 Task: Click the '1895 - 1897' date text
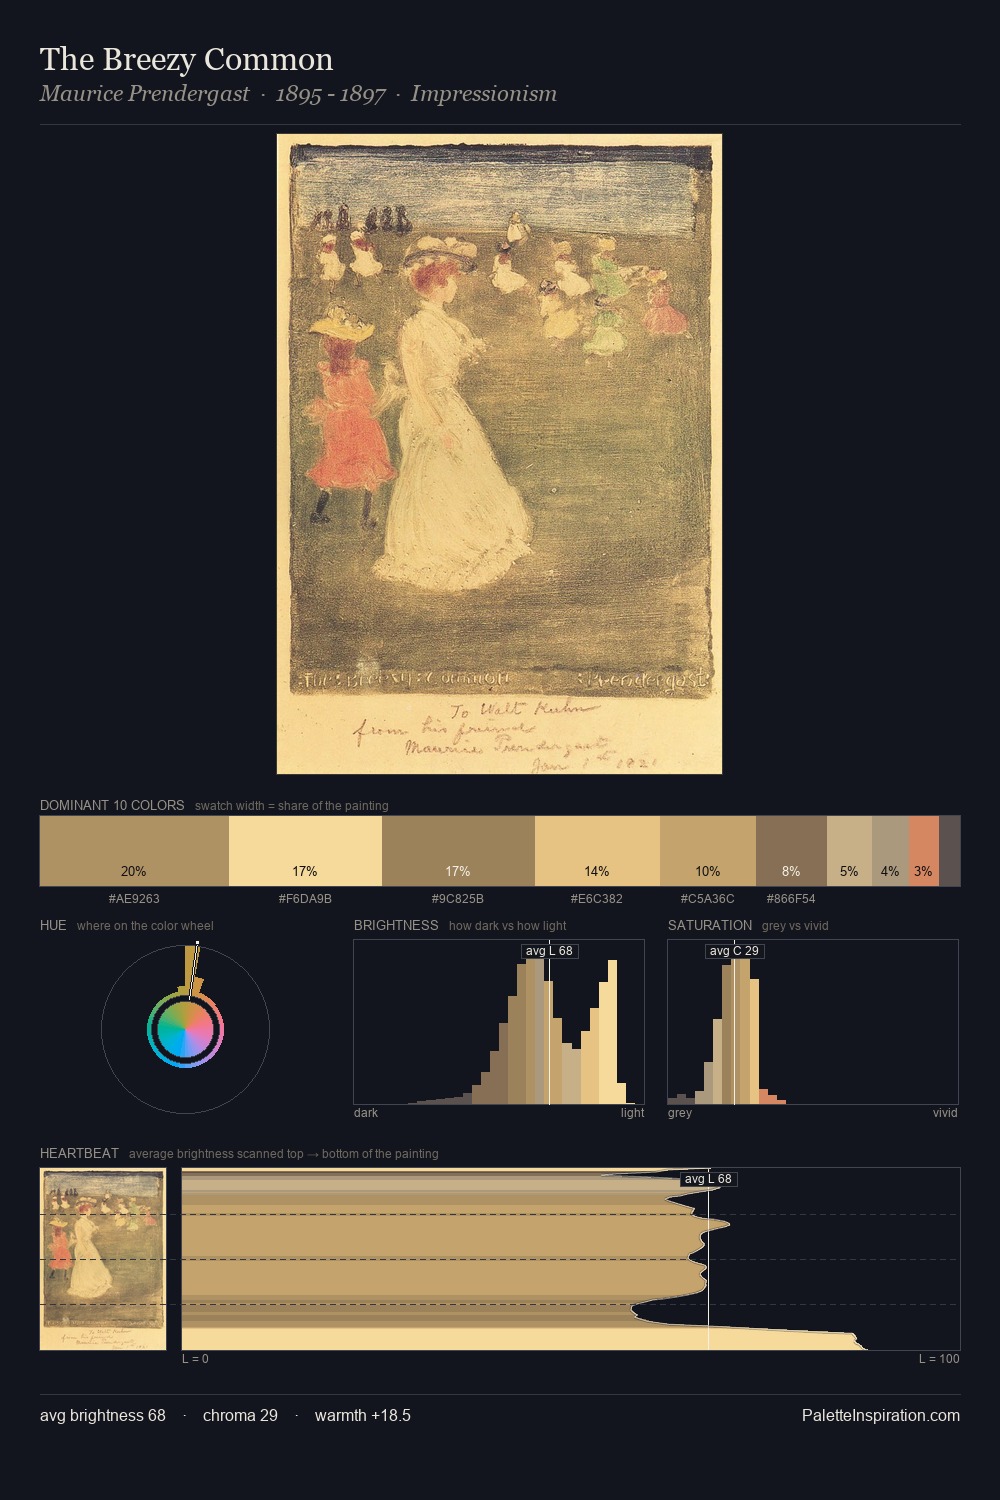pyautogui.click(x=331, y=94)
